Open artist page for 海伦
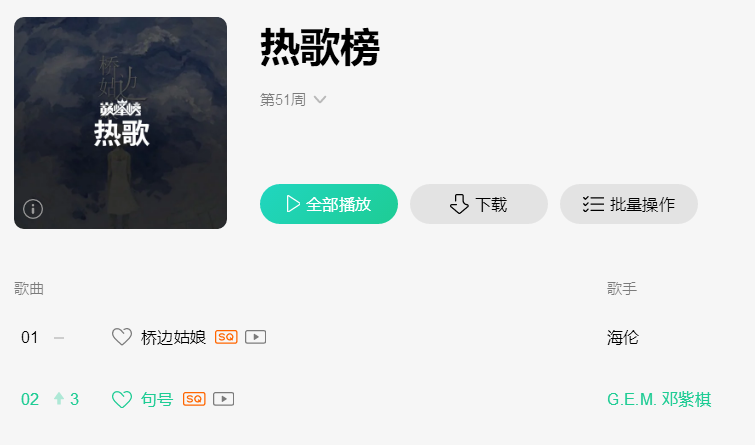The width and height of the screenshot is (755, 445). coord(623,337)
